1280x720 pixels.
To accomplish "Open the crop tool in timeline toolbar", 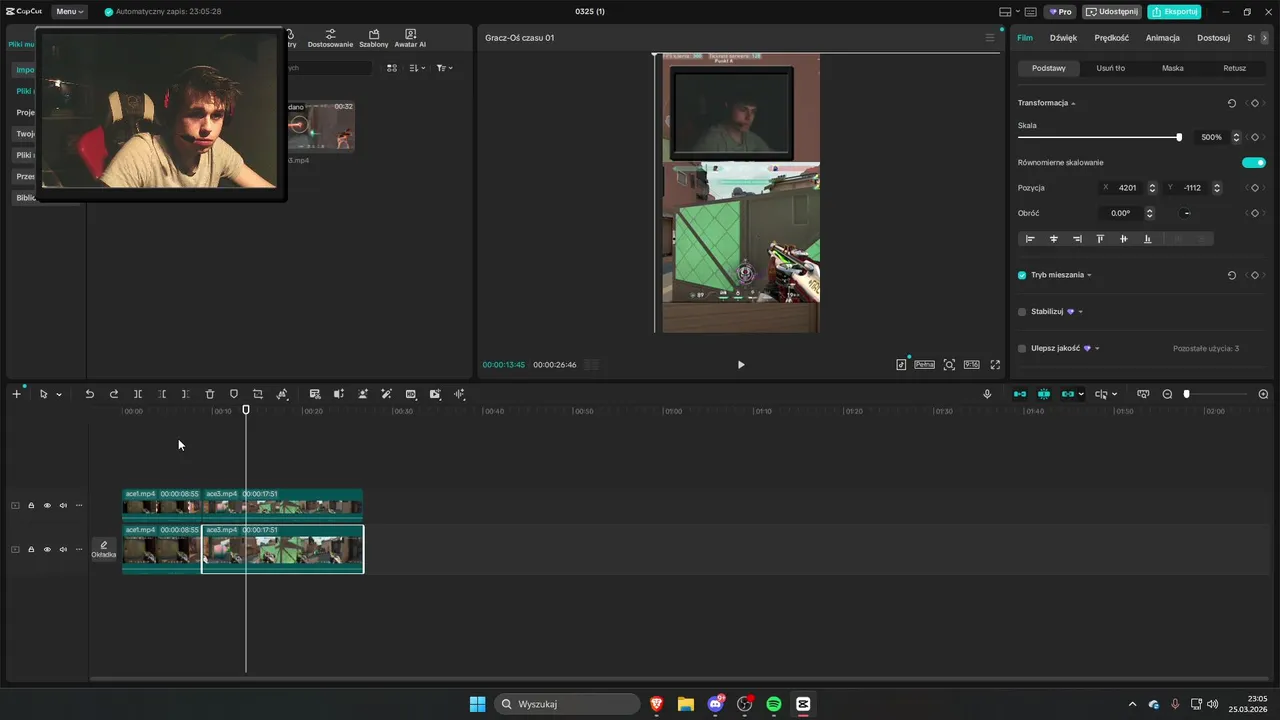I will 258,394.
